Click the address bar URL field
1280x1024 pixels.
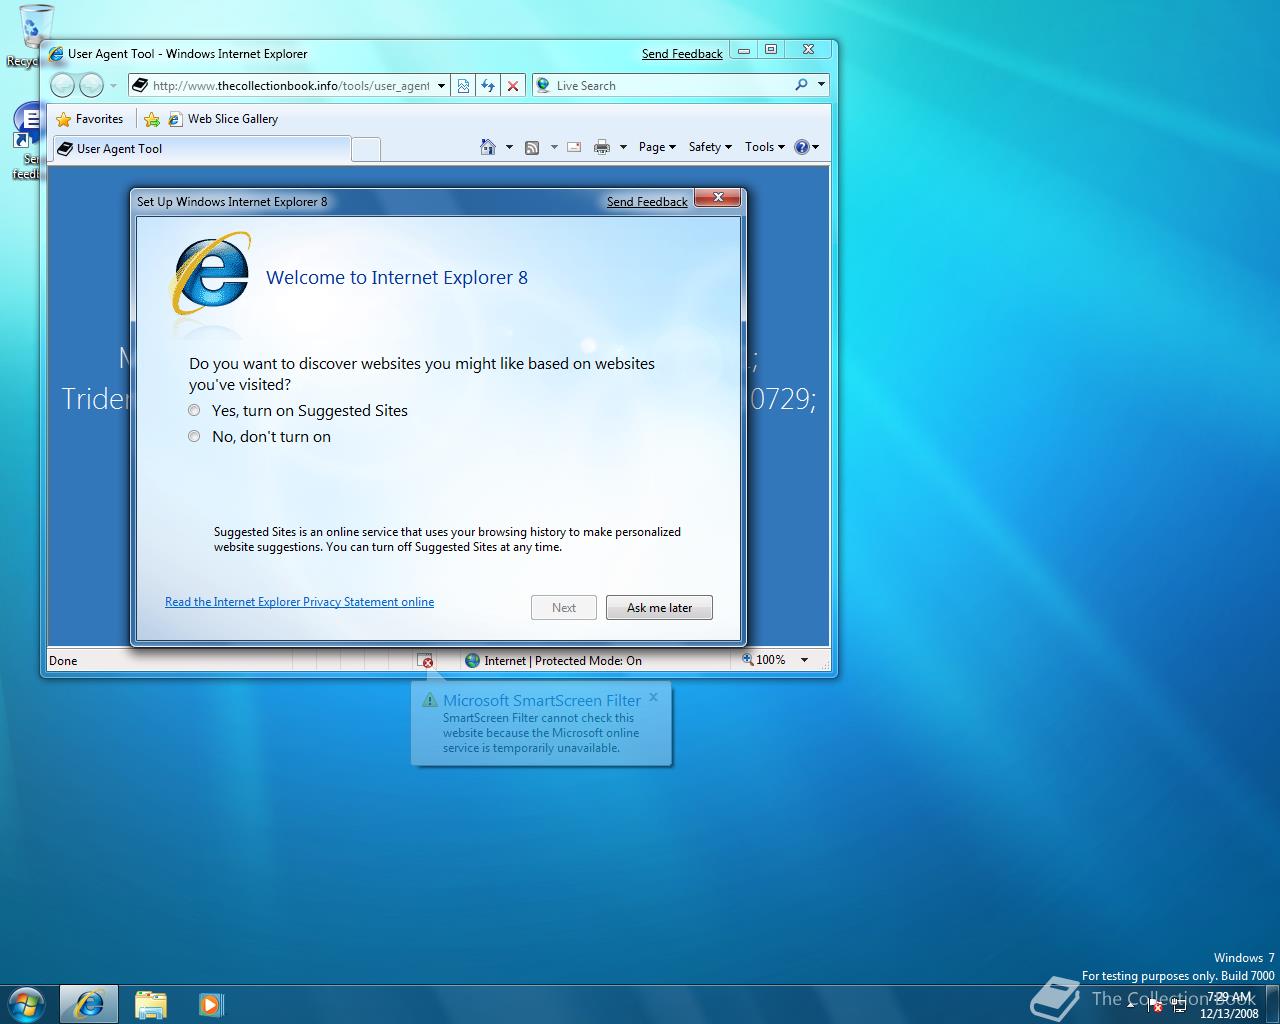point(290,86)
